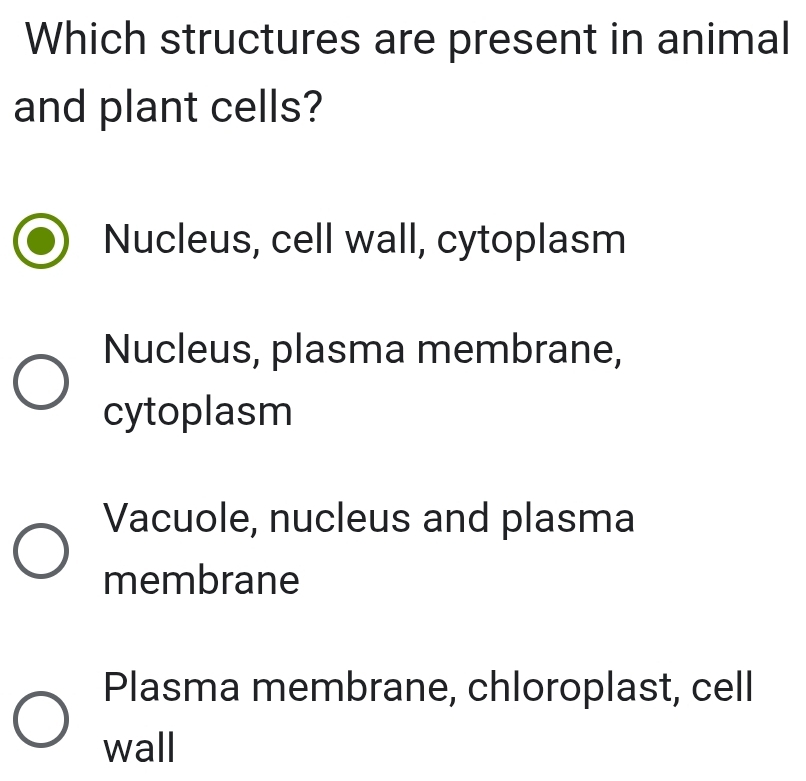This screenshot has height=781, width=806.
Task: Deselect the 'Nucleus, cell wall, cytoplasm' radio
Action: click(40, 240)
